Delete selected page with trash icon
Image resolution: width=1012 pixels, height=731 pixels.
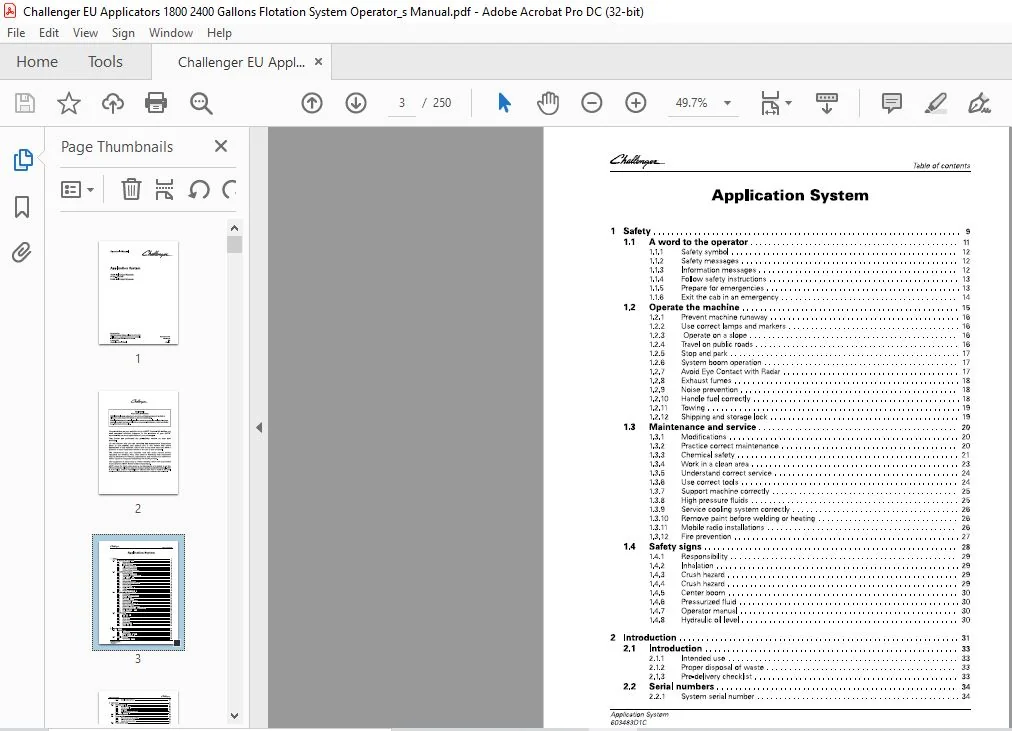[131, 190]
